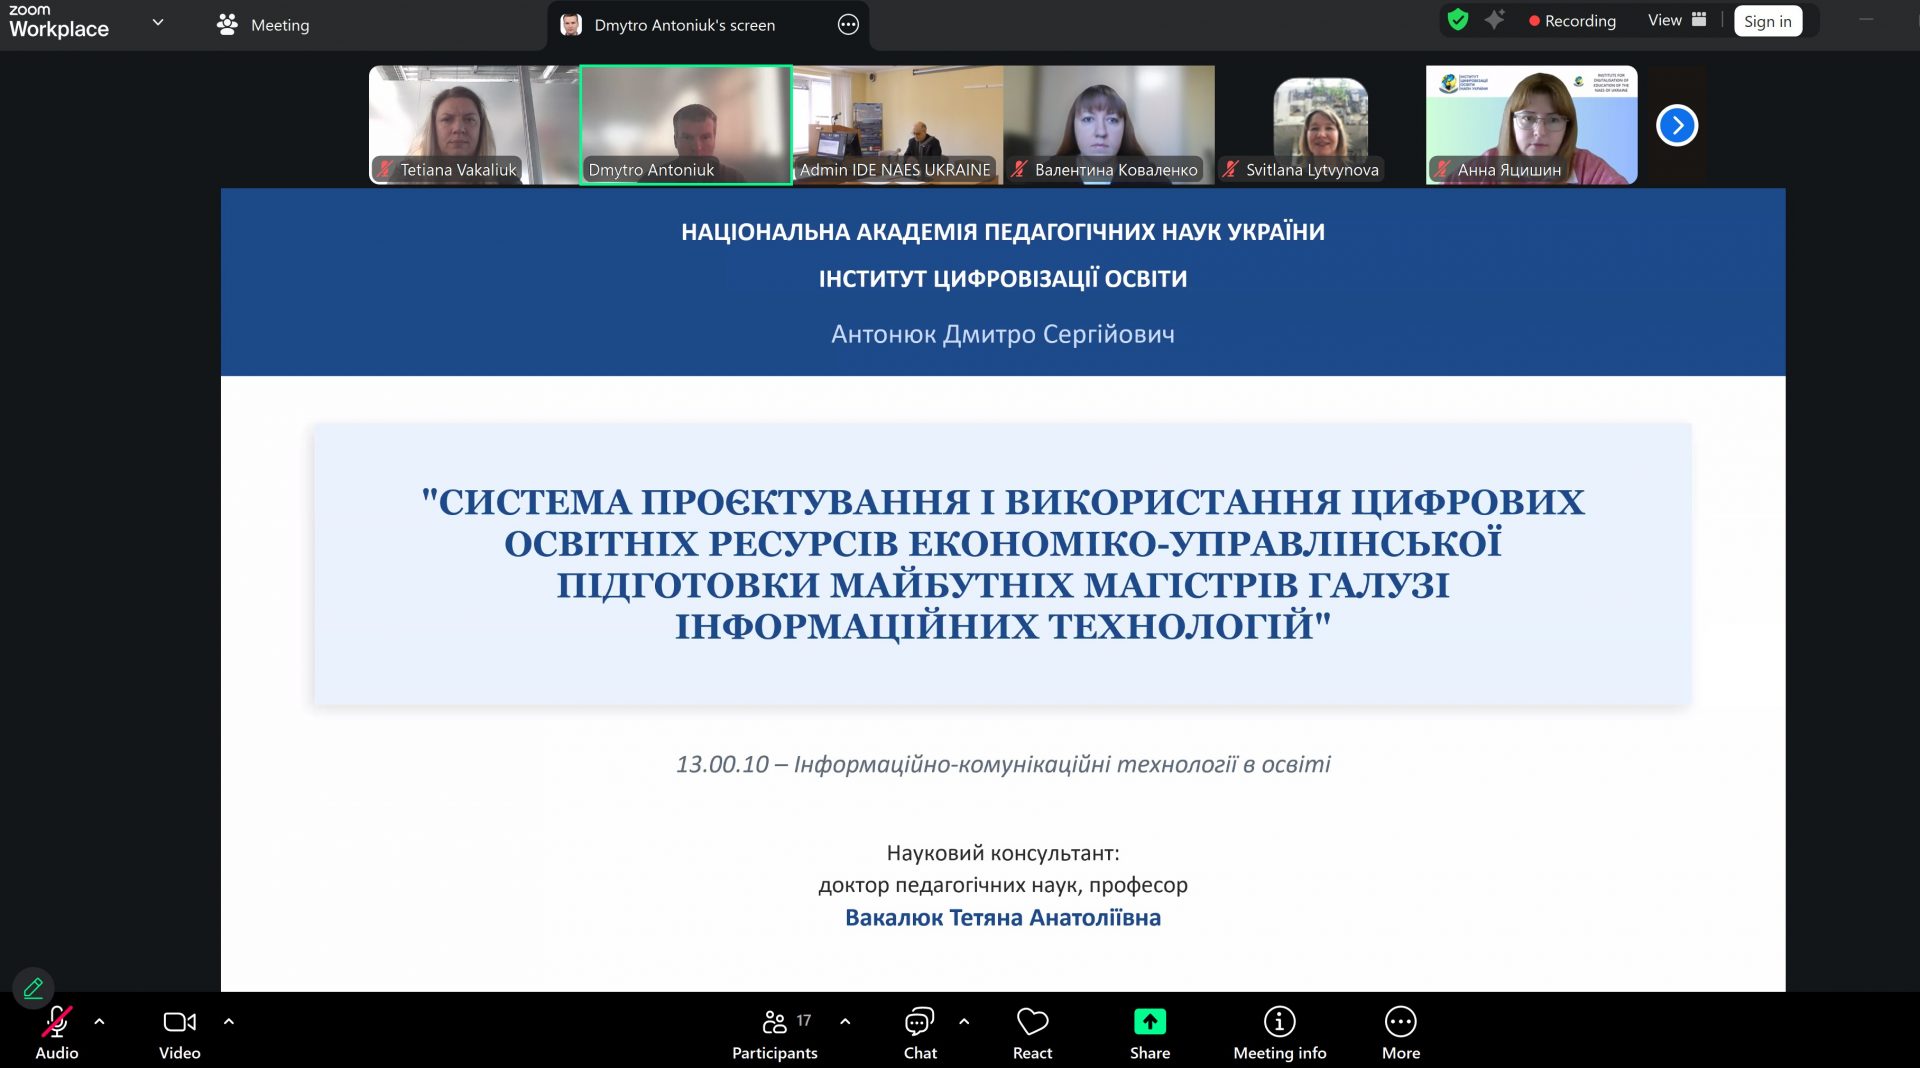Select Tetiana Vakaliuk's video thumbnail
Image resolution: width=1920 pixels, height=1068 pixels.
pyautogui.click(x=473, y=124)
